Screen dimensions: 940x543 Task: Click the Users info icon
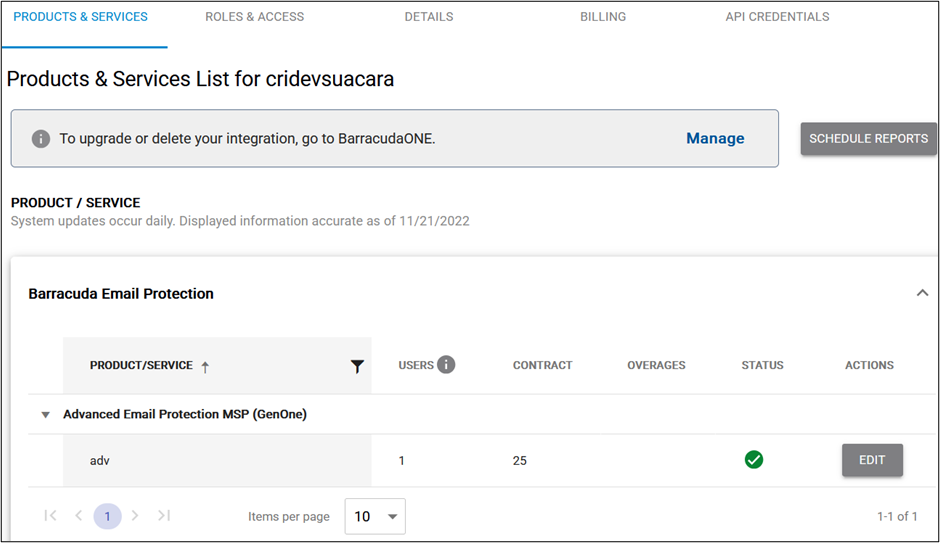(445, 365)
